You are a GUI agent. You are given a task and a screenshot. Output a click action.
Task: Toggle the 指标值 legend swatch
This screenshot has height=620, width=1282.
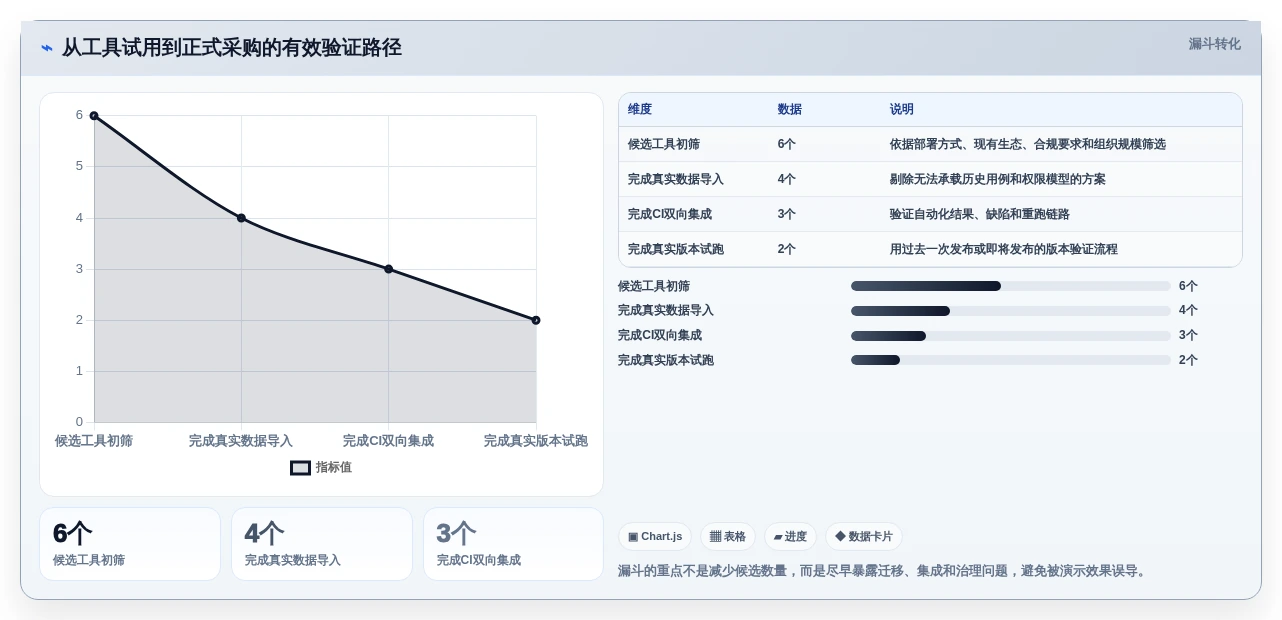[300, 467]
